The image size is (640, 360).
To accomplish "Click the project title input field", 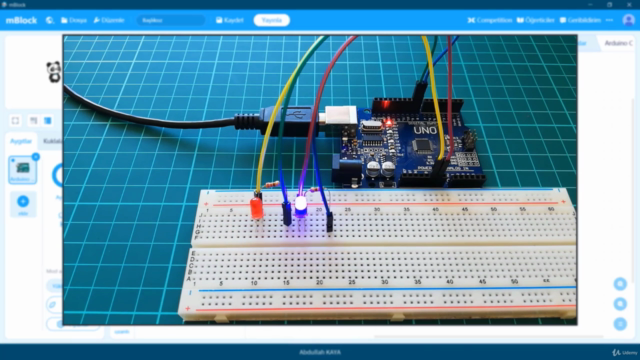I will click(171, 20).
